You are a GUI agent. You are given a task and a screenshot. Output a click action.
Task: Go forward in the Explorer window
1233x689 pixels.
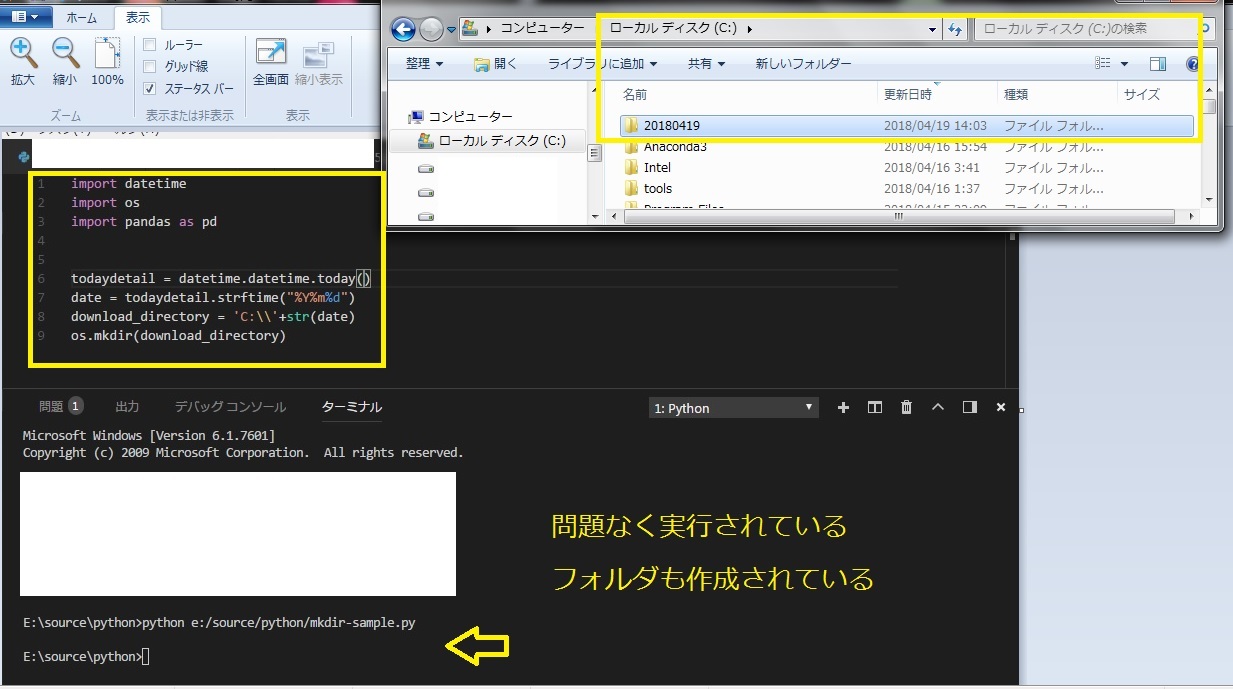point(431,29)
